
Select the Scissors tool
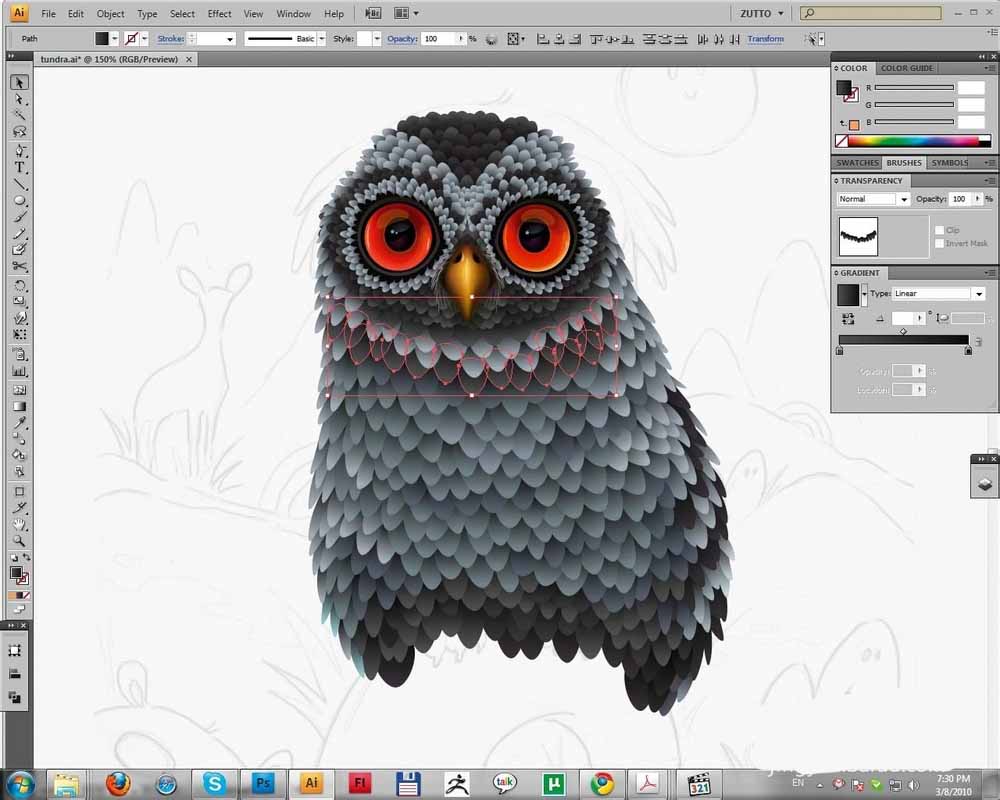[19, 267]
